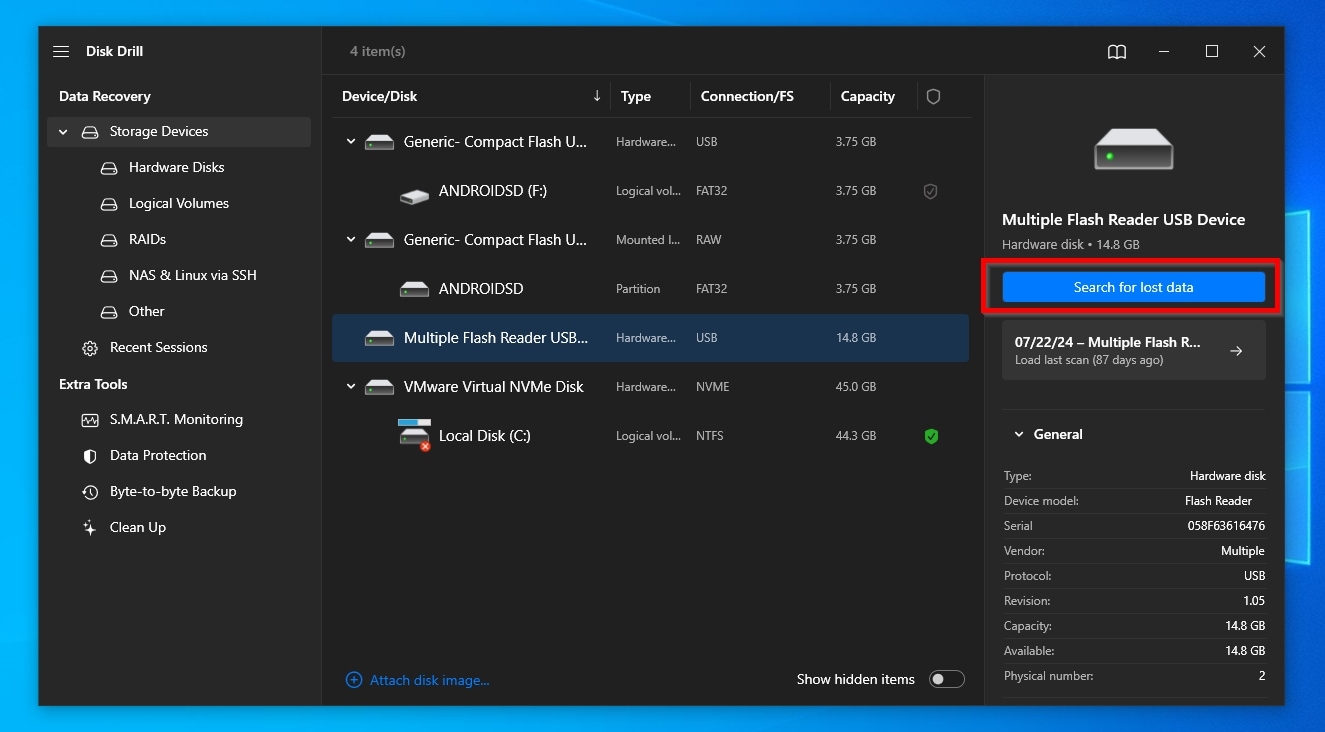Click the Attach disk image link
Screen dimensions: 1325x732
429,681
